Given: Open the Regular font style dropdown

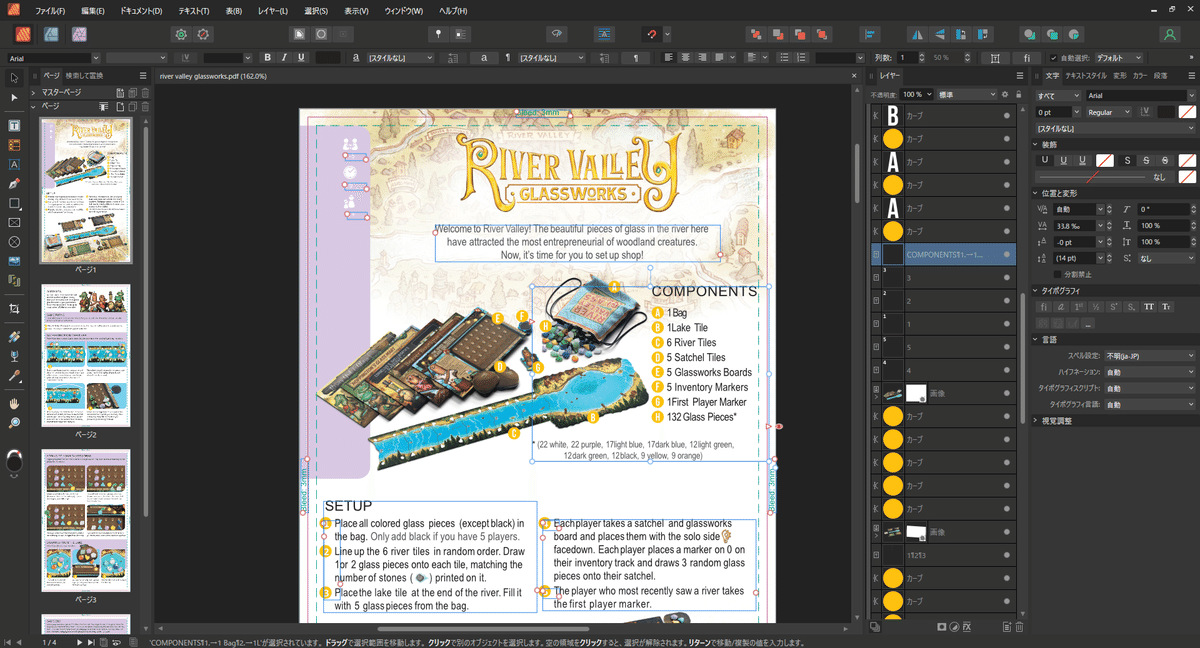Looking at the screenshot, I should tap(1107, 112).
